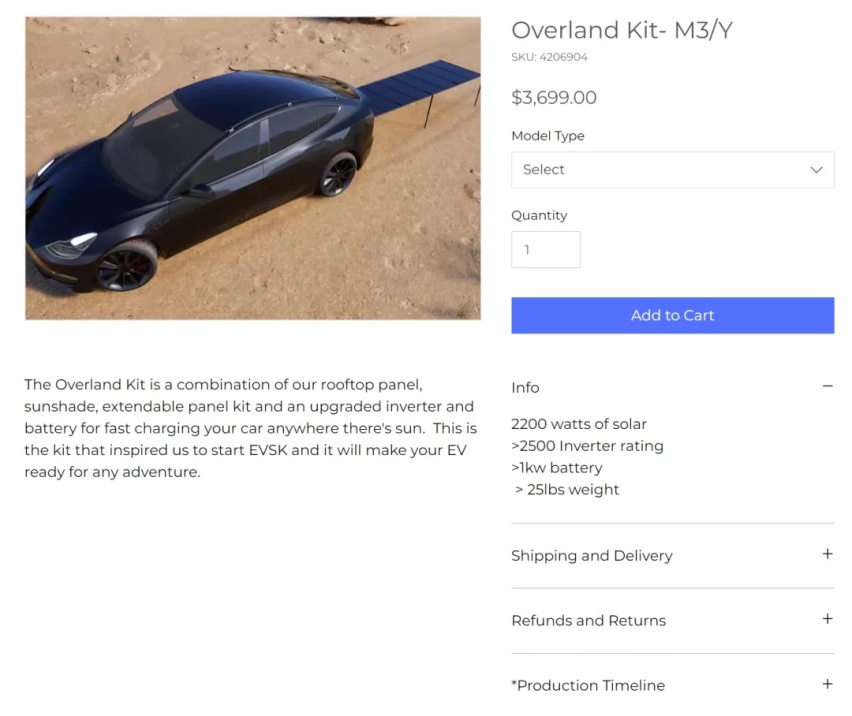Click the SKU 4206904 text
This screenshot has height=716, width=852.
(549, 57)
